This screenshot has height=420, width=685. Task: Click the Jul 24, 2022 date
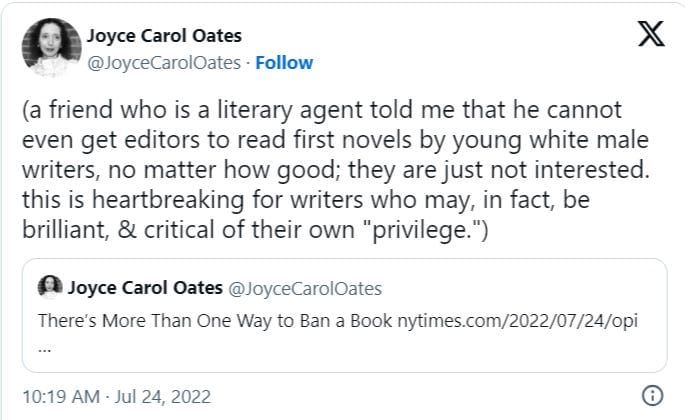163,397
